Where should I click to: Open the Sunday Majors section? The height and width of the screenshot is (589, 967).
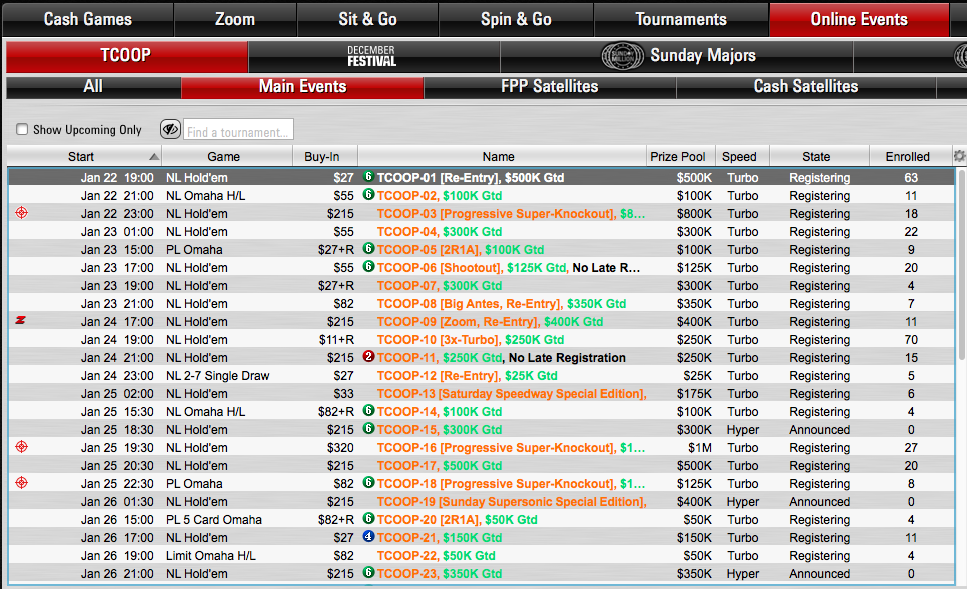[x=702, y=56]
